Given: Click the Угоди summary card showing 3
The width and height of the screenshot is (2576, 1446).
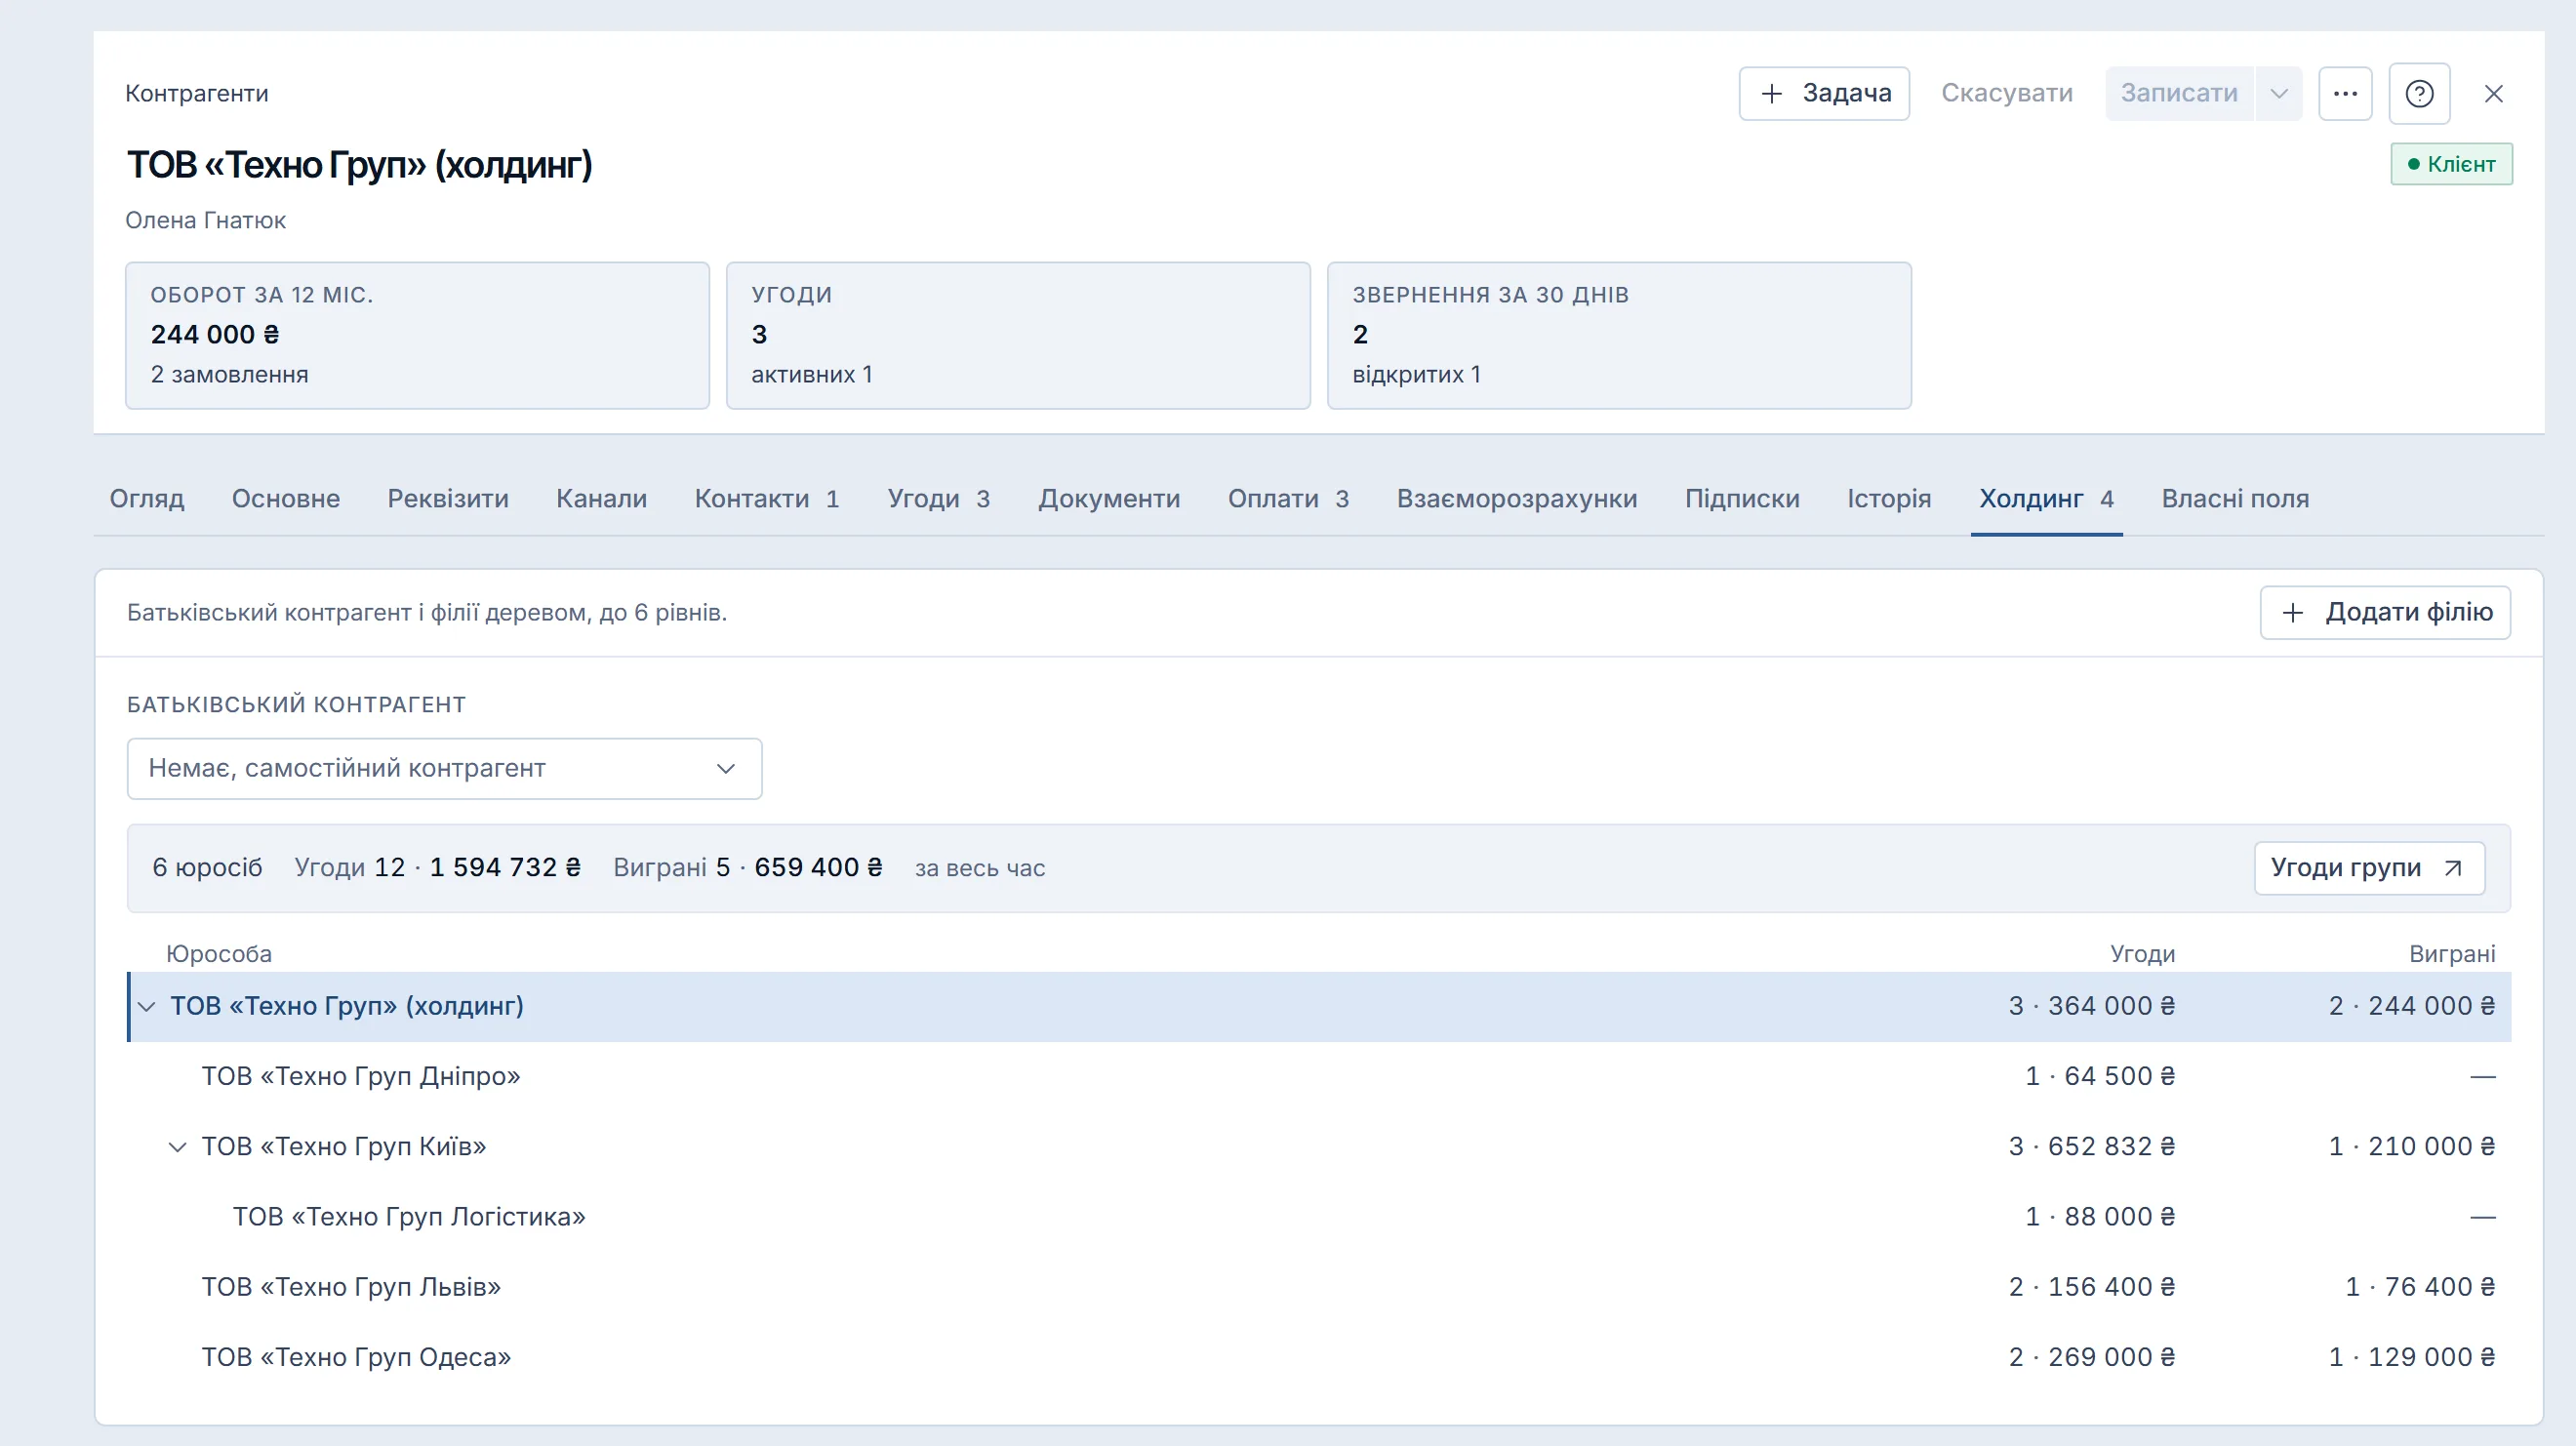Looking at the screenshot, I should [x=1018, y=335].
